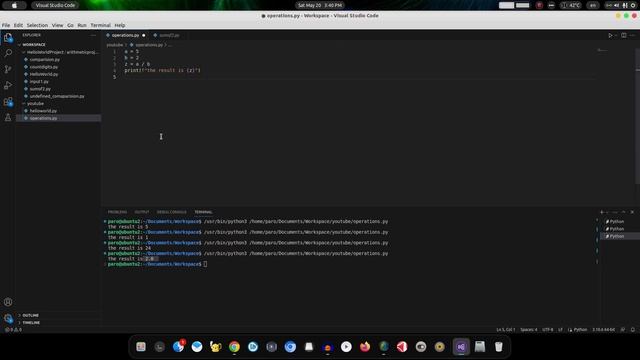The width and height of the screenshot is (640, 360).
Task: Open the Testing flask view
Action: [x=8, y=118]
